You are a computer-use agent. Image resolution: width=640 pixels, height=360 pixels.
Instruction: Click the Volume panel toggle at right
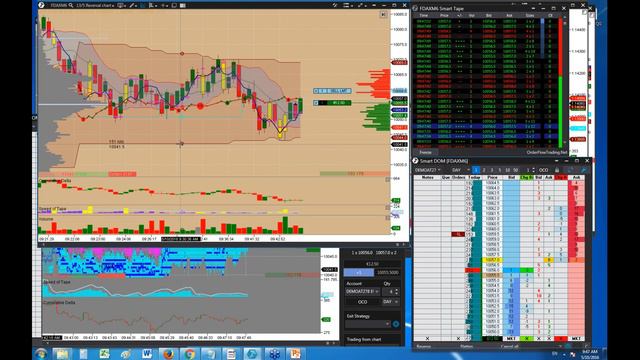pyautogui.click(x=388, y=218)
